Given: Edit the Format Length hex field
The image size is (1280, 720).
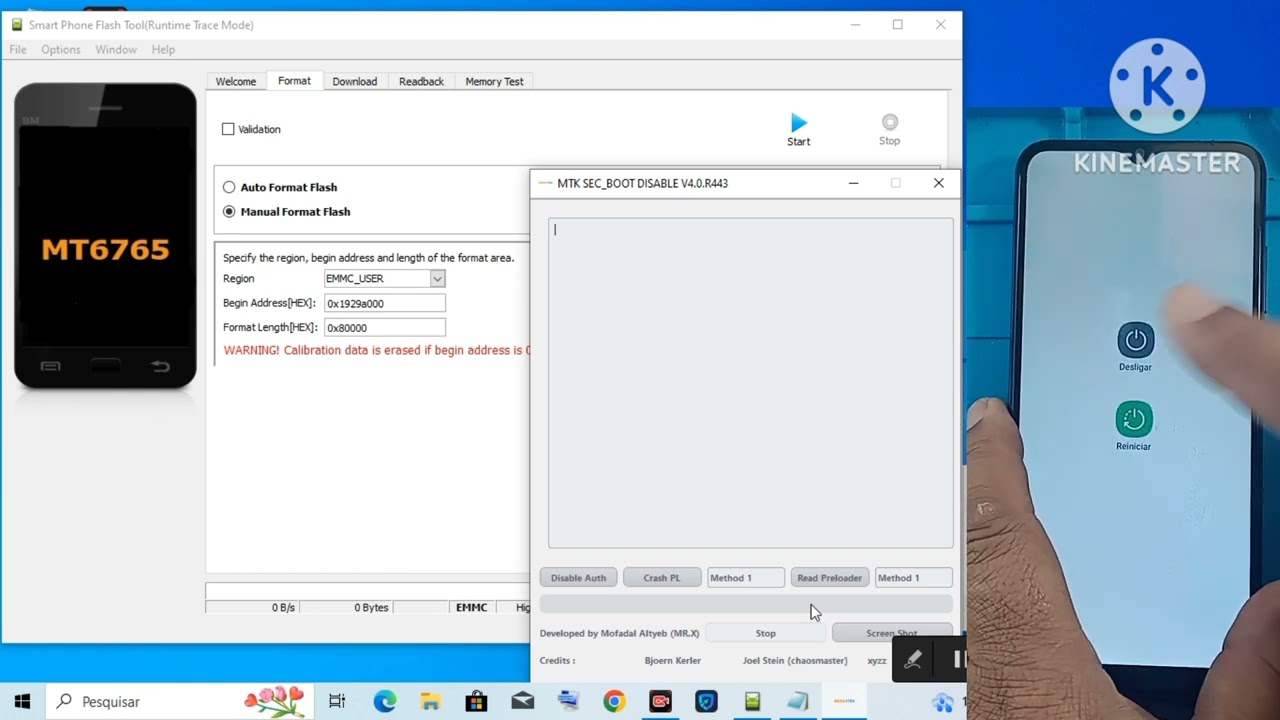Looking at the screenshot, I should (x=384, y=328).
